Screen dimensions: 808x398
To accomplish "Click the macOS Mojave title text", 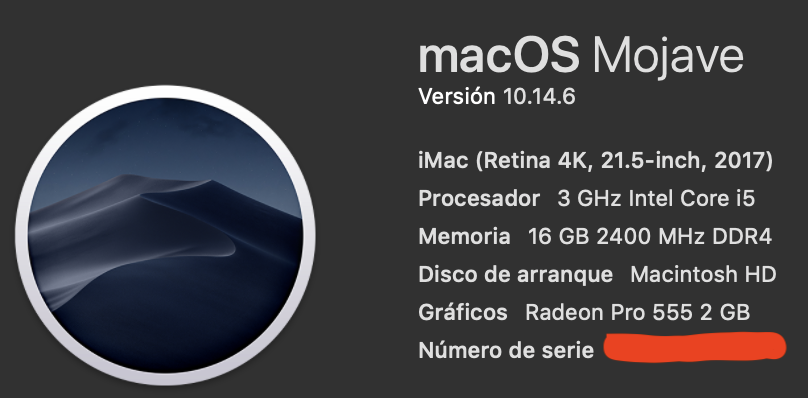I will click(581, 58).
